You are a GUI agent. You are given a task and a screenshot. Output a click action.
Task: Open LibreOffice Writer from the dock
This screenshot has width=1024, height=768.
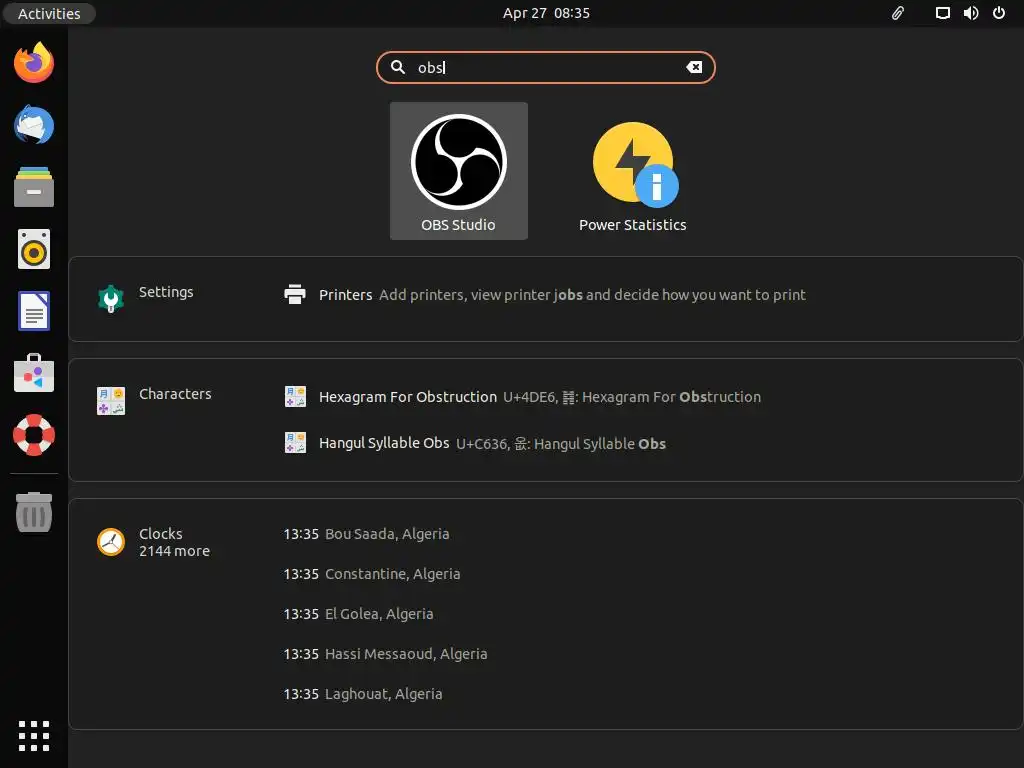tap(34, 311)
